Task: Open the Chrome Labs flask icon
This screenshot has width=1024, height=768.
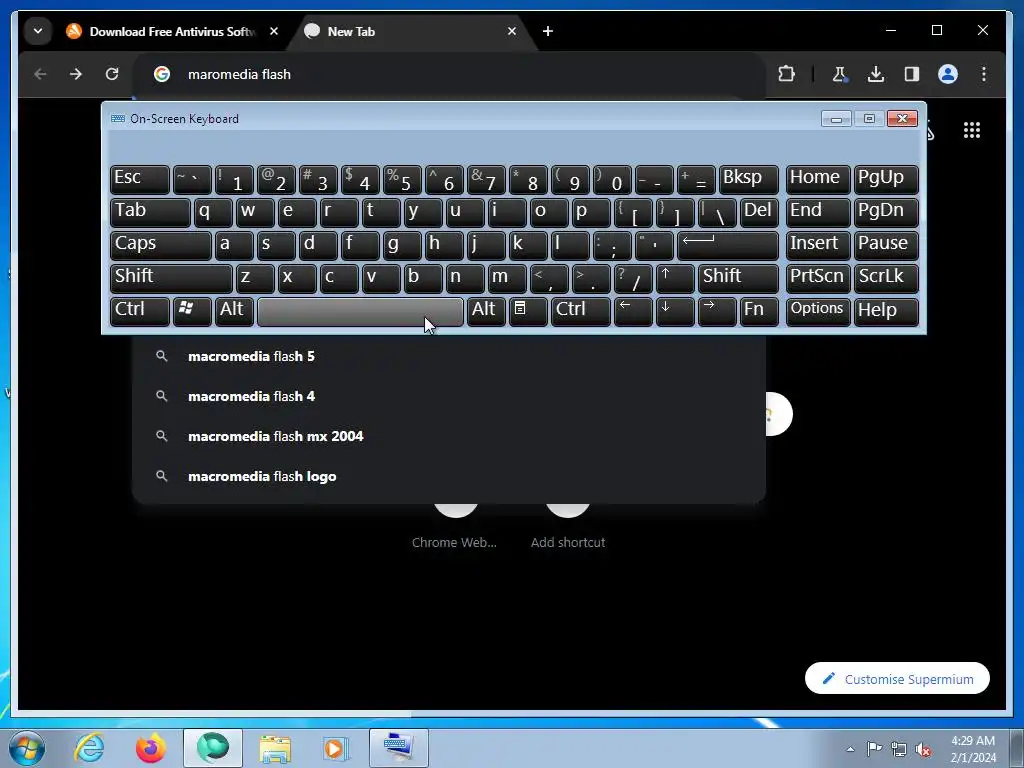Action: [x=839, y=74]
